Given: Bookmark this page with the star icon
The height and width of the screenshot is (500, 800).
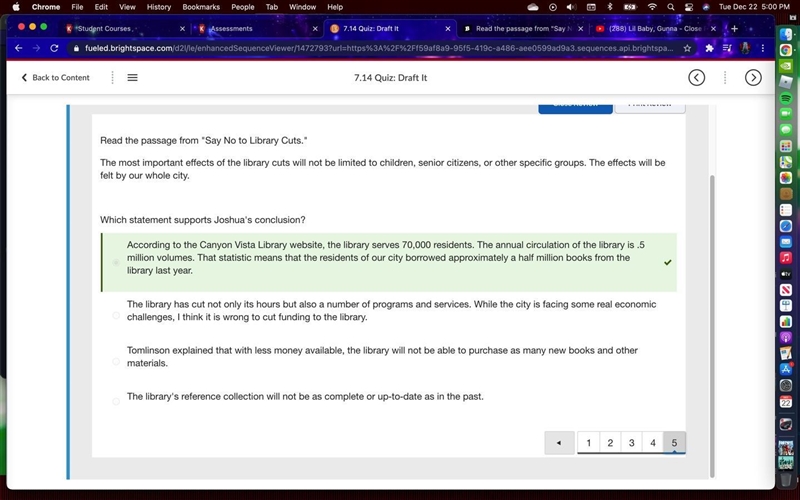Looking at the screenshot, I should [x=687, y=48].
